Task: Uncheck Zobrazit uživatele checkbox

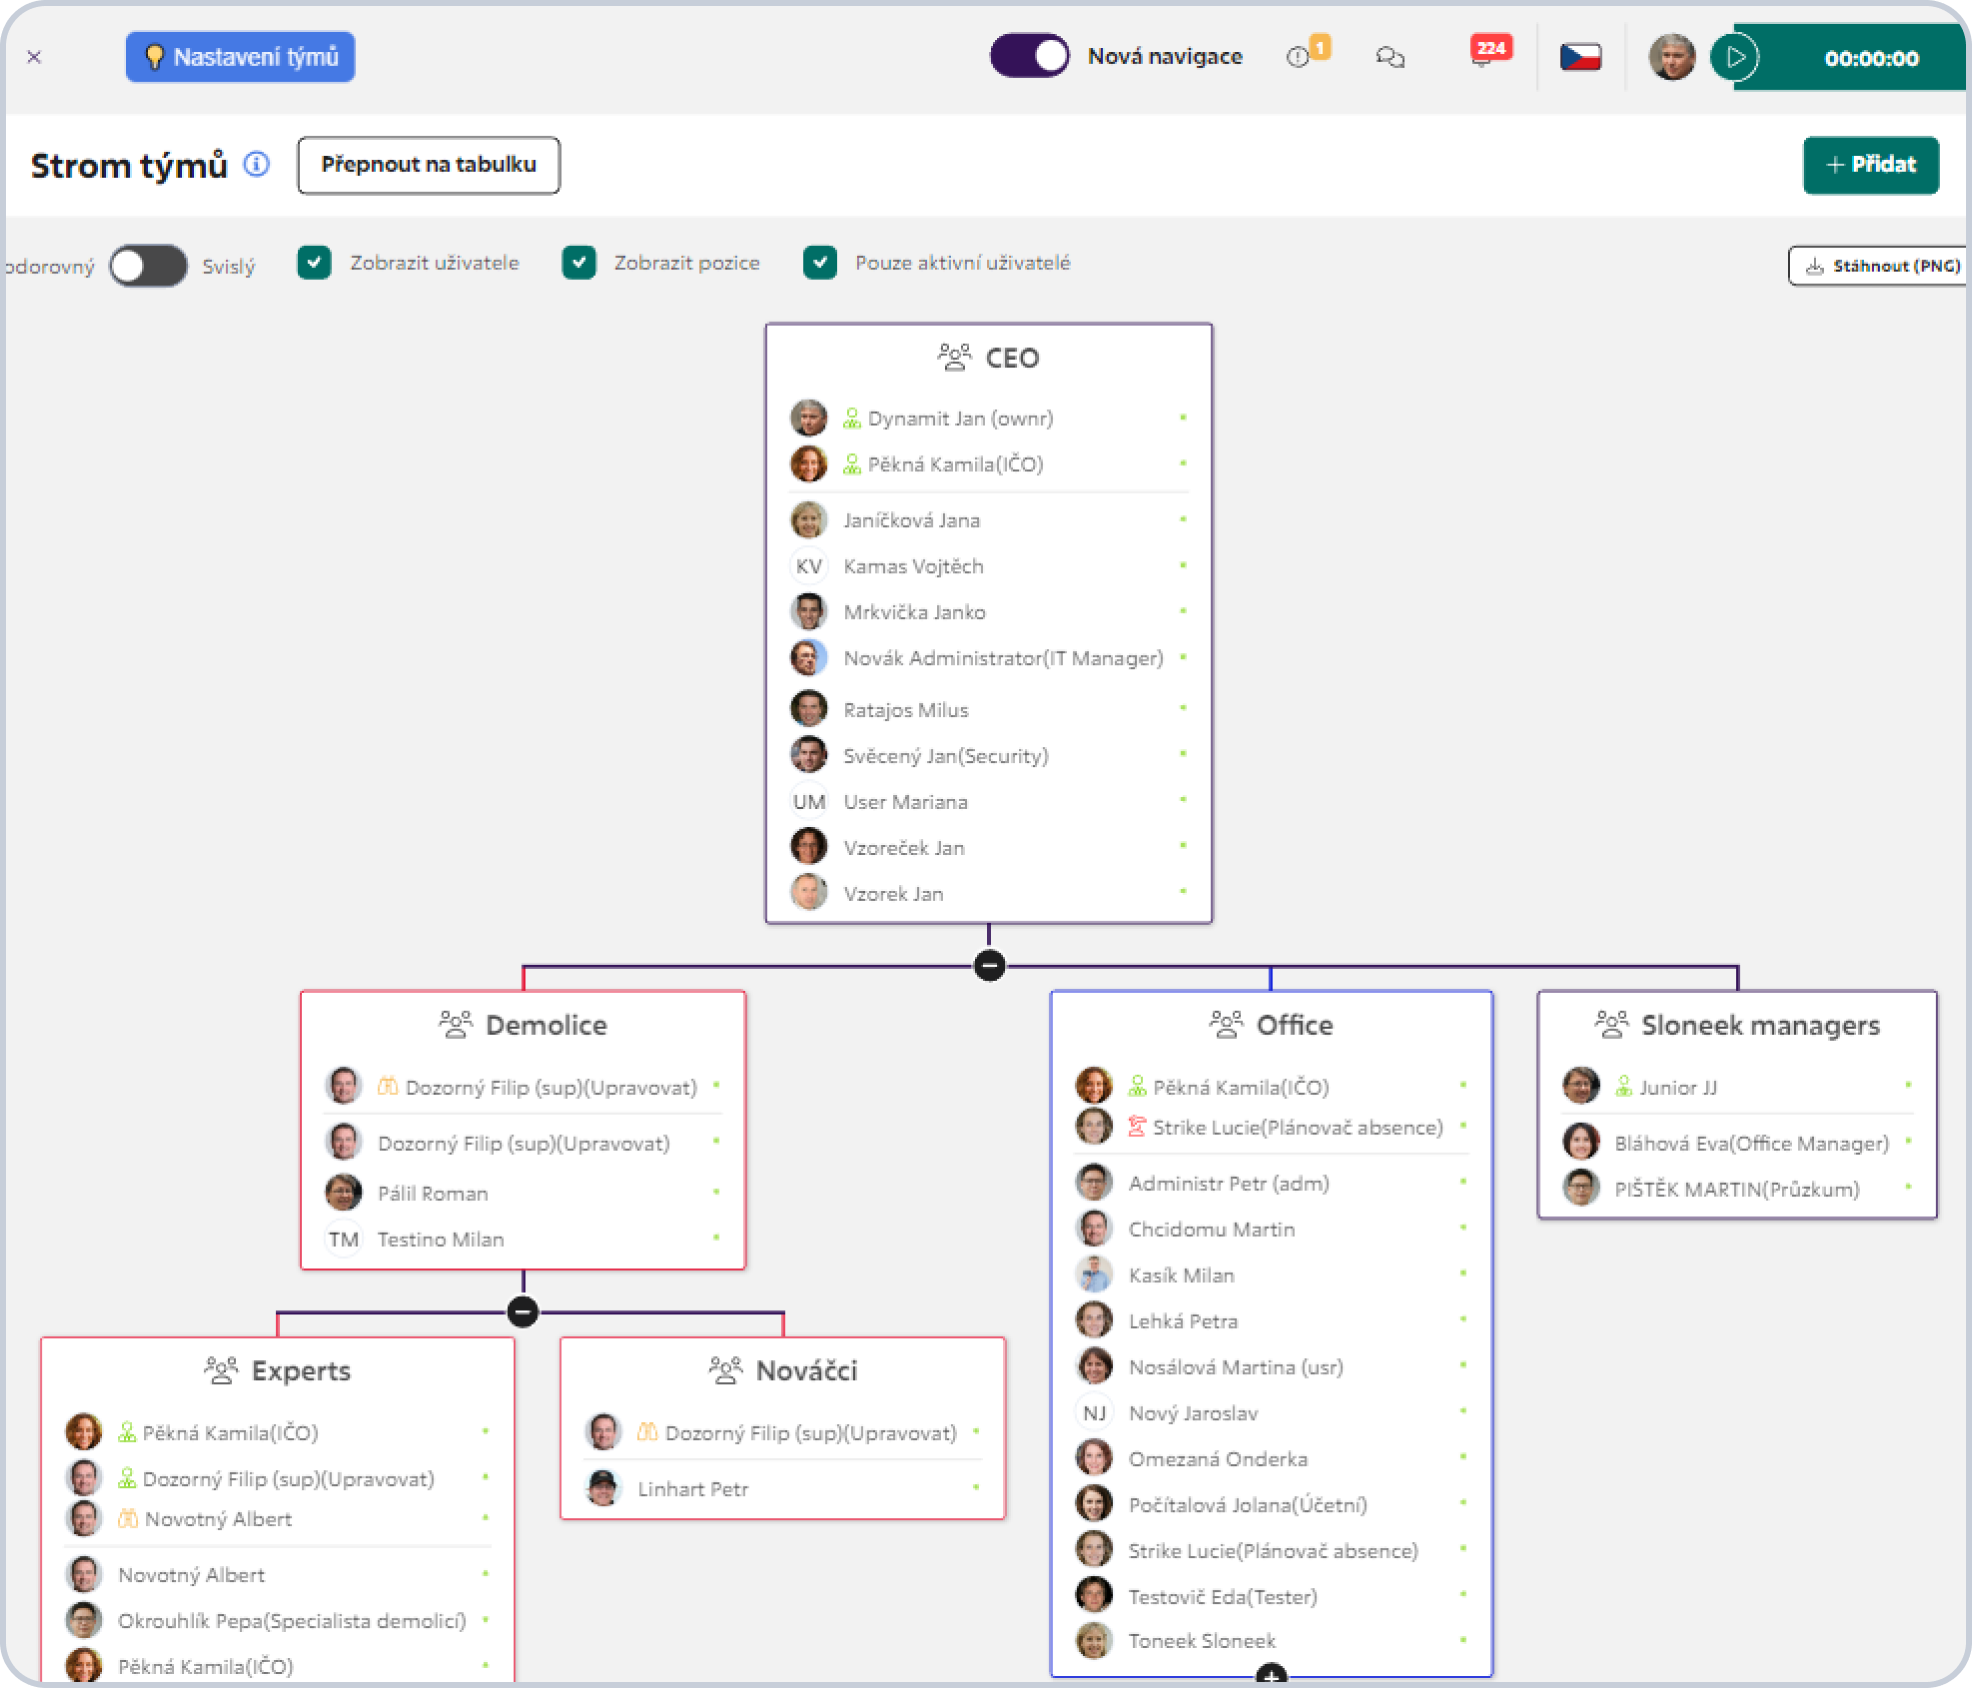Action: (314, 263)
